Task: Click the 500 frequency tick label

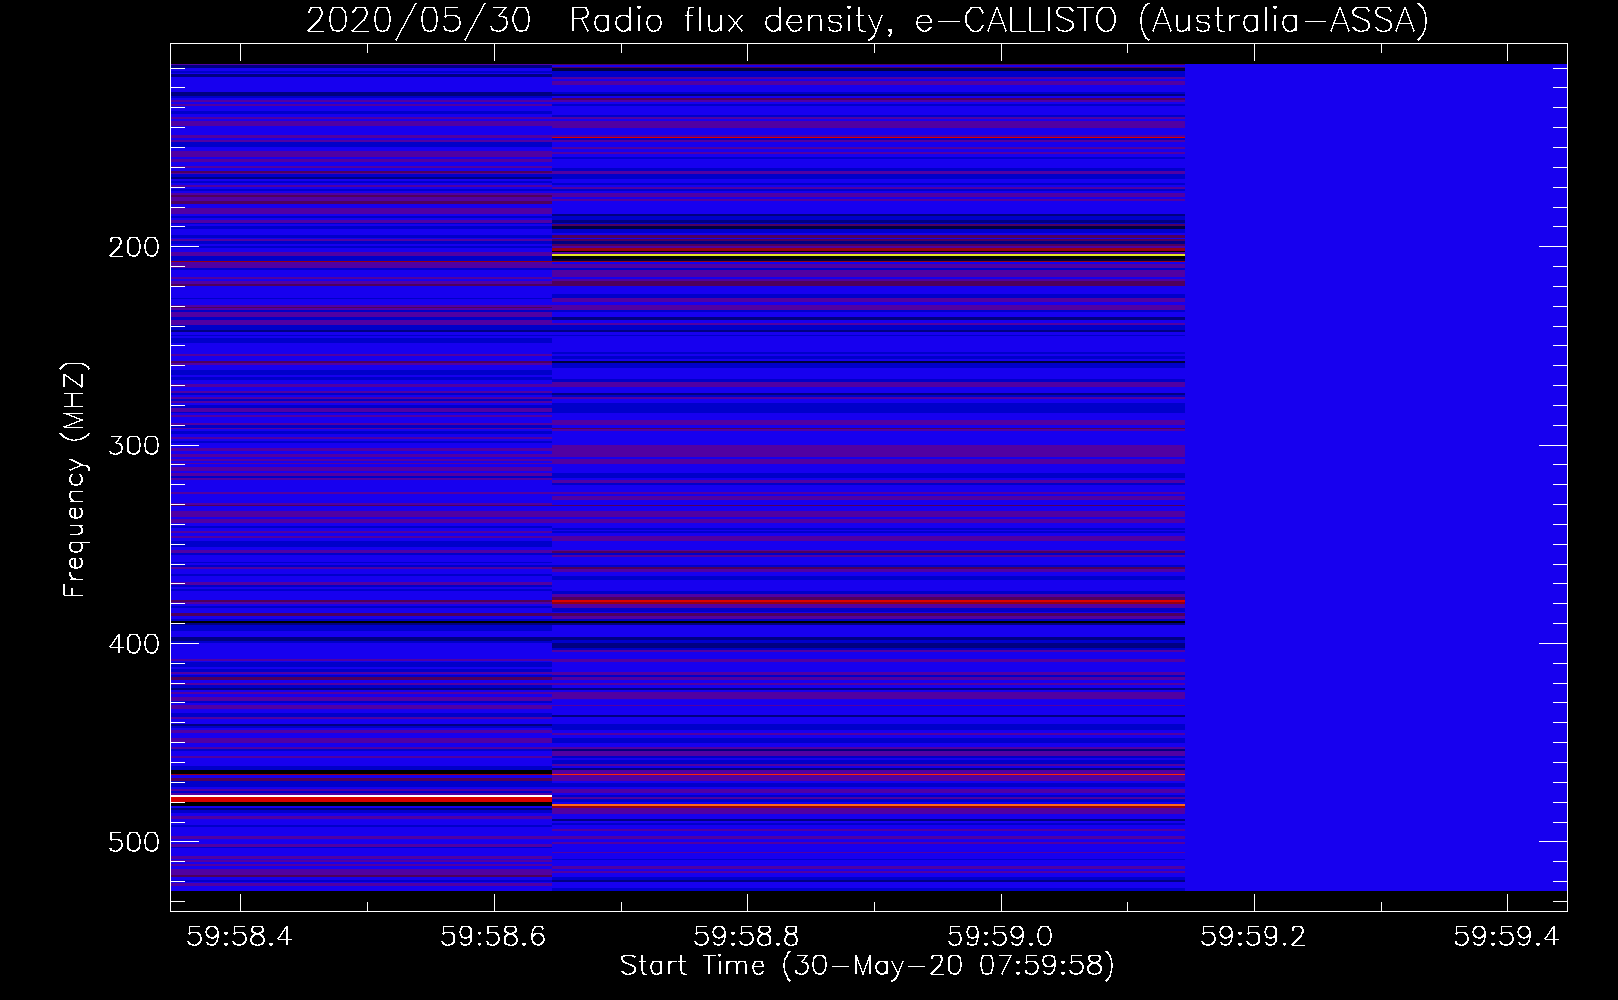Action: (x=134, y=842)
